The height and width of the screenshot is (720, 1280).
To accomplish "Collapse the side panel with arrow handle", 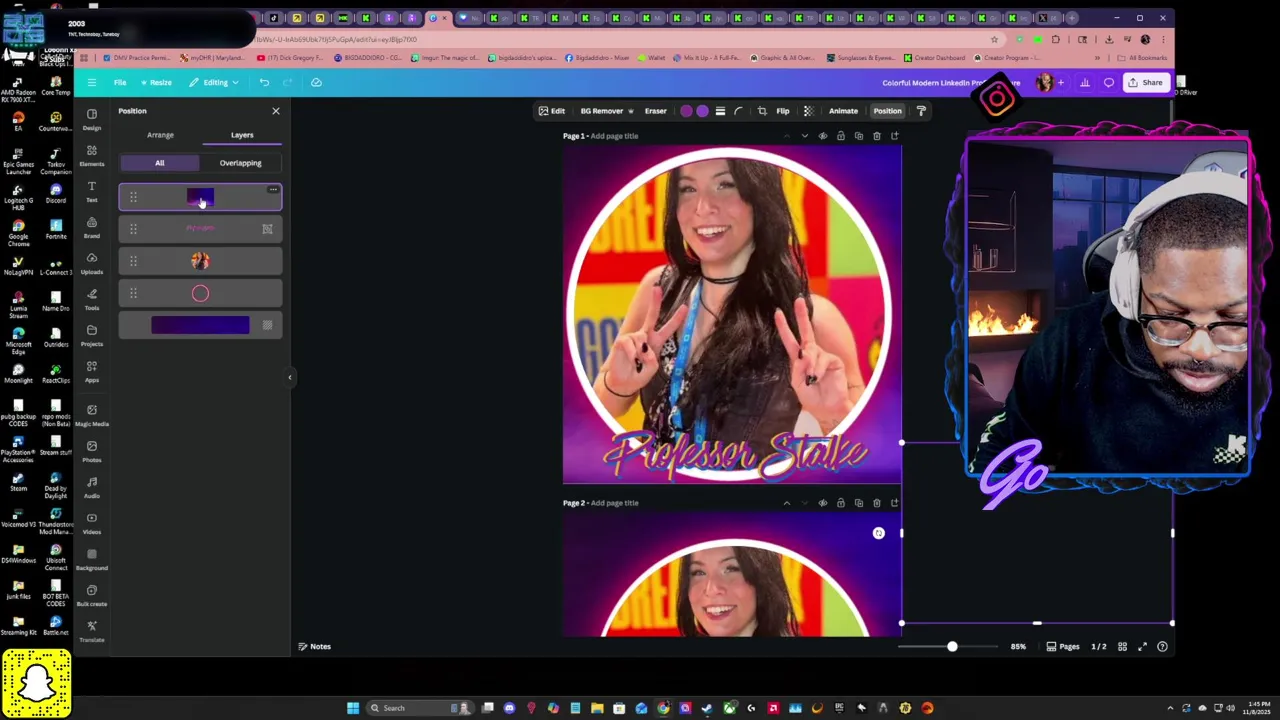I will click(290, 377).
